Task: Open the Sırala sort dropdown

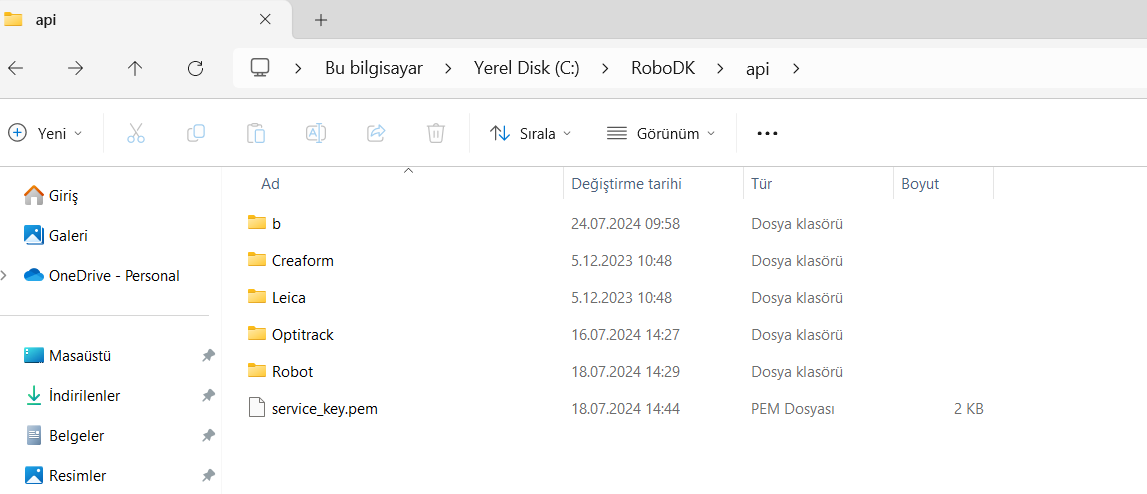Action: [531, 133]
